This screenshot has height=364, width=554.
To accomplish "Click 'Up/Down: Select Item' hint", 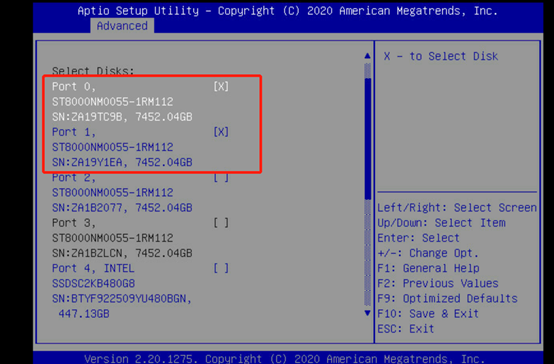I will tap(441, 223).
